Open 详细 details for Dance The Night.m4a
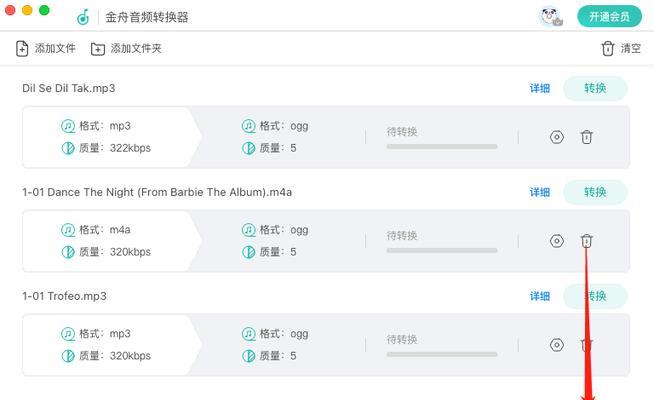This screenshot has width=654, height=400. tap(540, 192)
